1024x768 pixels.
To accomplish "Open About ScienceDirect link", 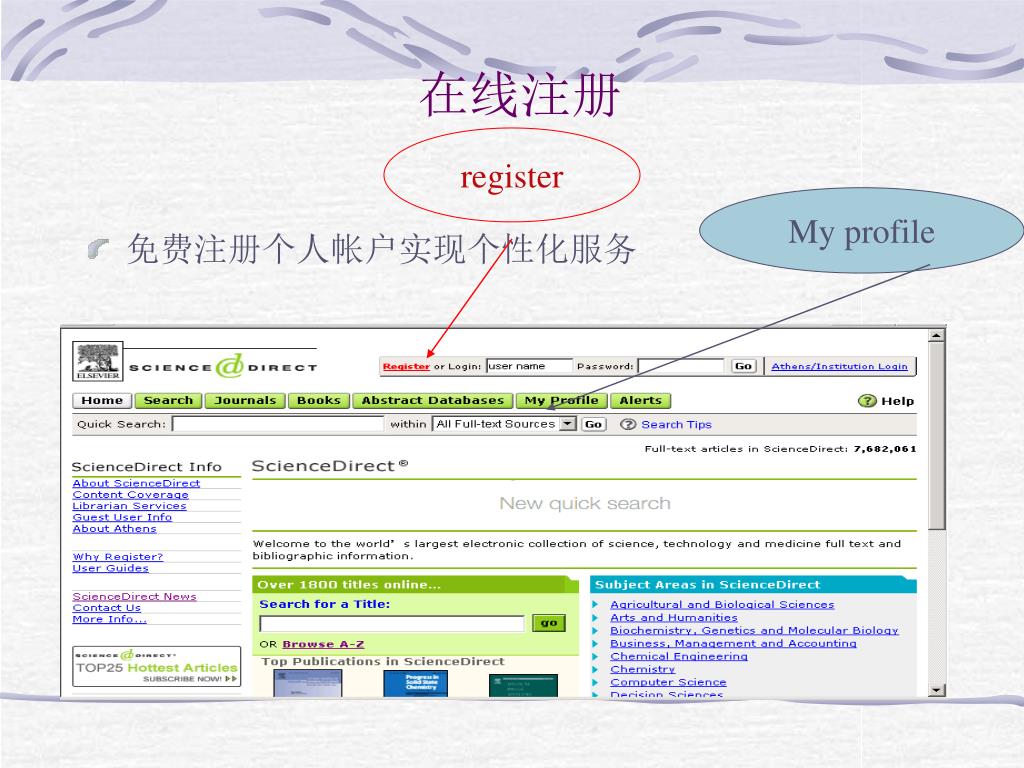I will point(136,483).
